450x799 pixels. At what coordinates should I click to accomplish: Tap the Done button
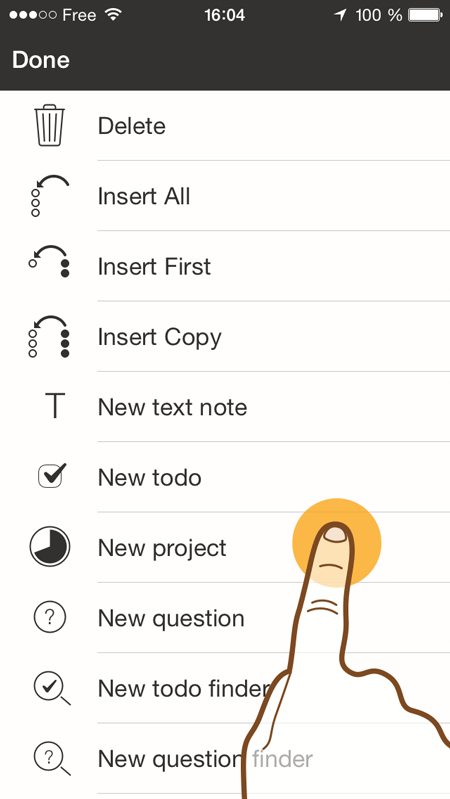click(x=41, y=60)
